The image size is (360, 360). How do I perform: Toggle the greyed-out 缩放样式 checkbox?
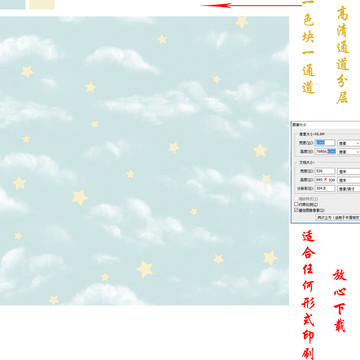pos(296,199)
